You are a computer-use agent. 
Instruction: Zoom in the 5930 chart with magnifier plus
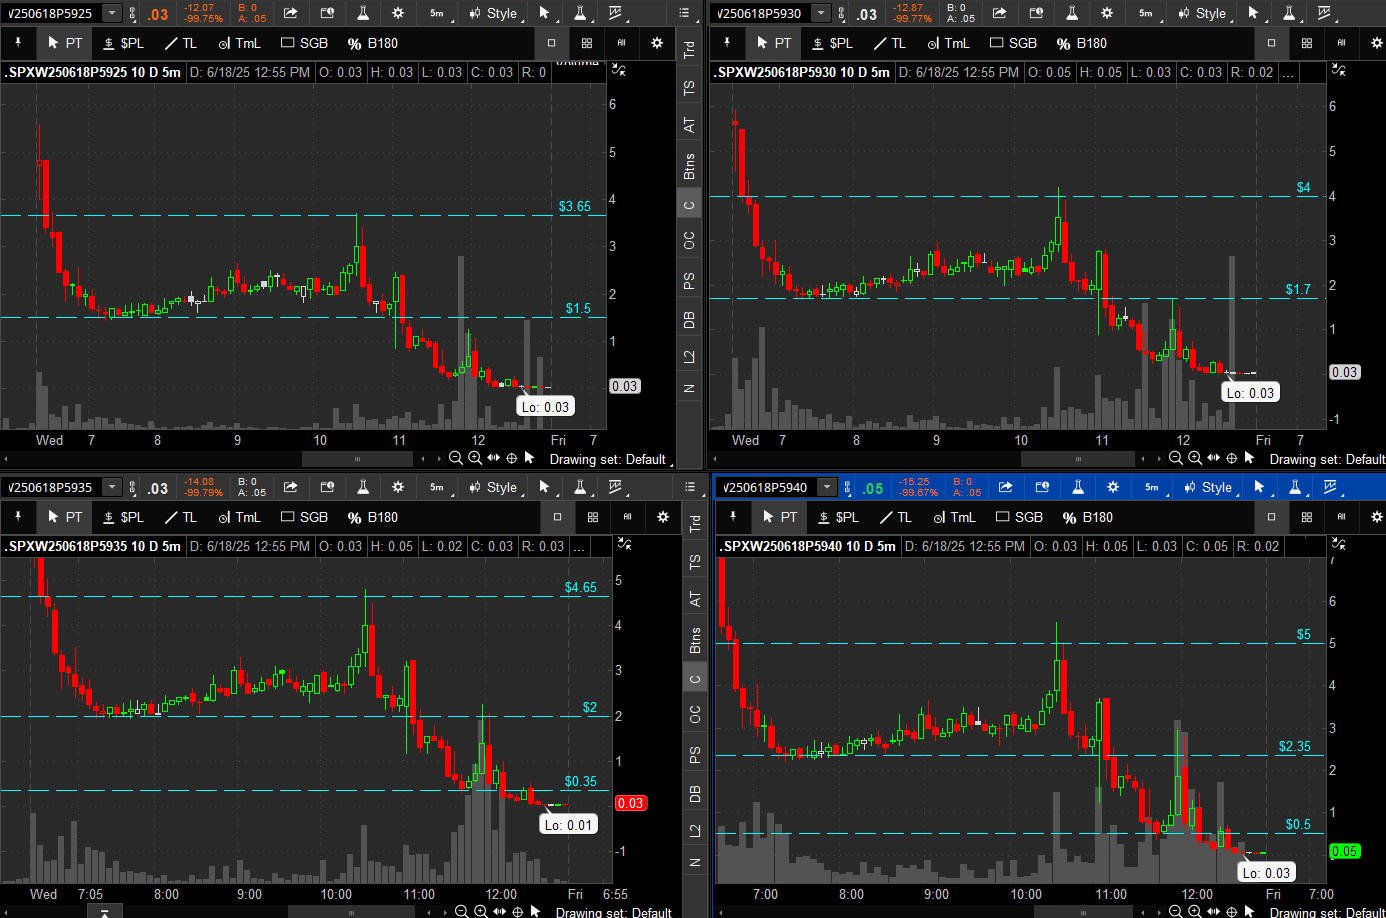coord(1195,458)
